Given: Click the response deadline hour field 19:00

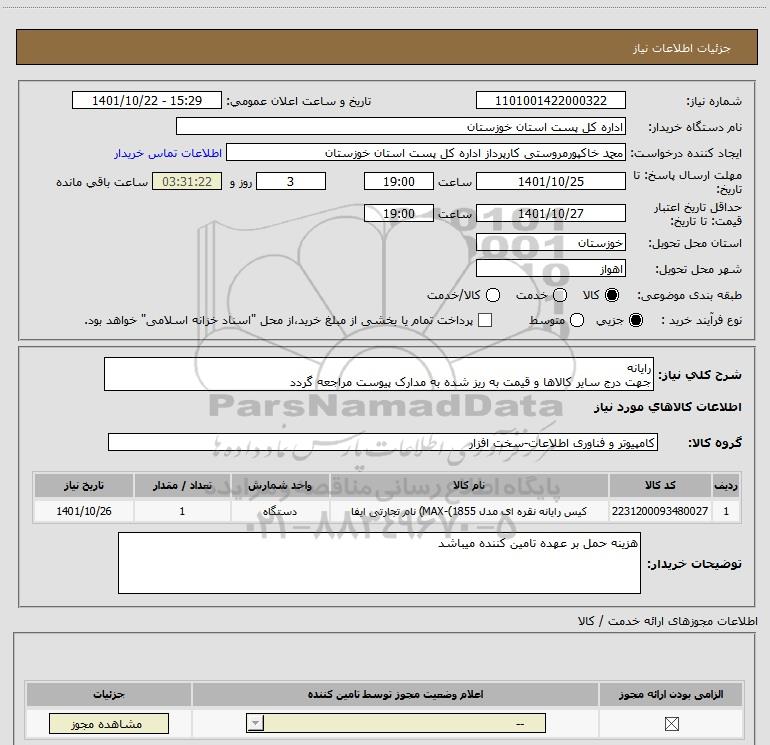Looking at the screenshot, I should (399, 181).
